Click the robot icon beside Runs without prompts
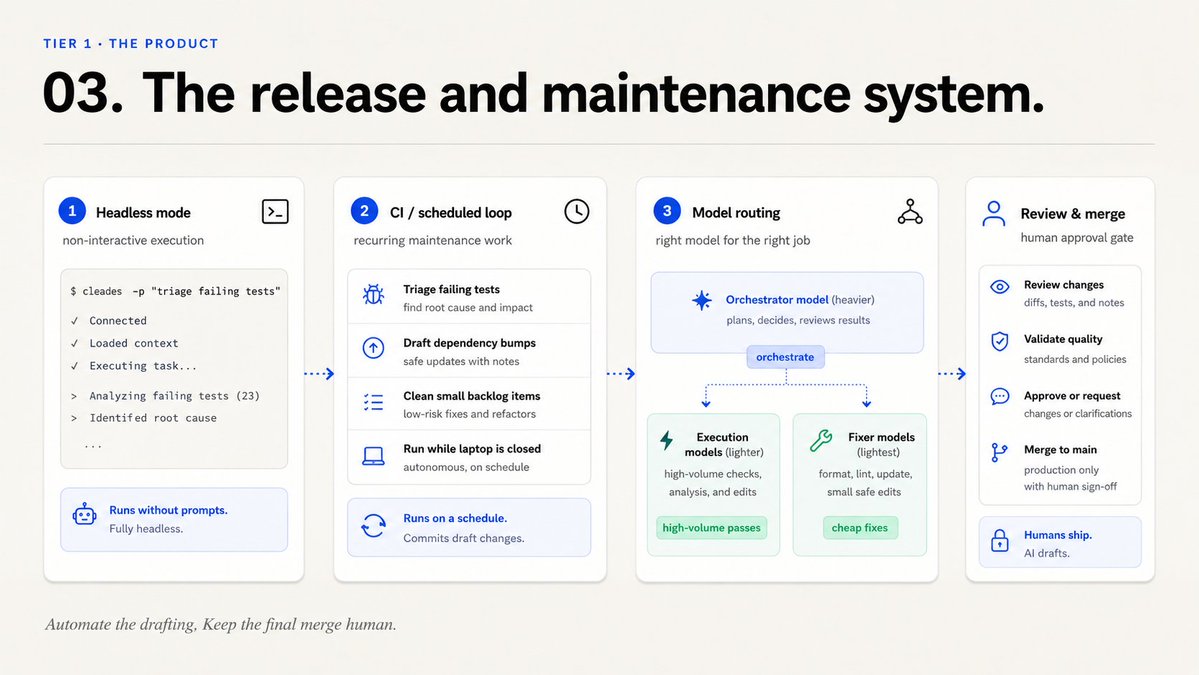 coord(84,515)
